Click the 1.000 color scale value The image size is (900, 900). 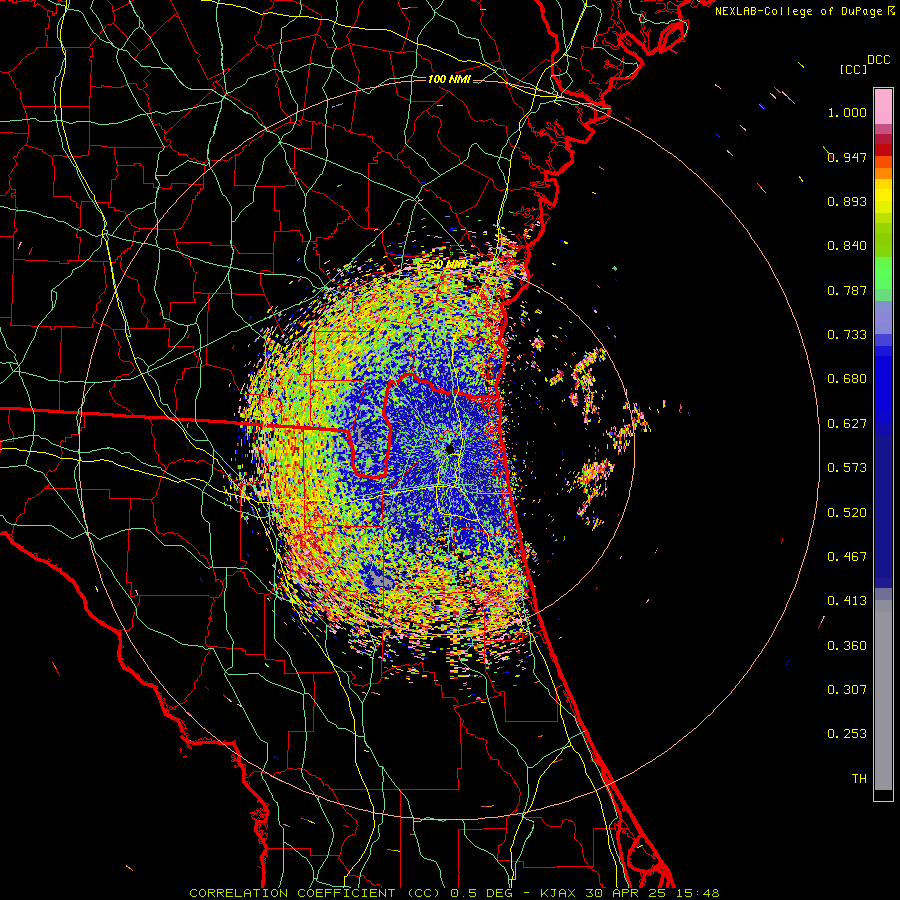coord(847,112)
